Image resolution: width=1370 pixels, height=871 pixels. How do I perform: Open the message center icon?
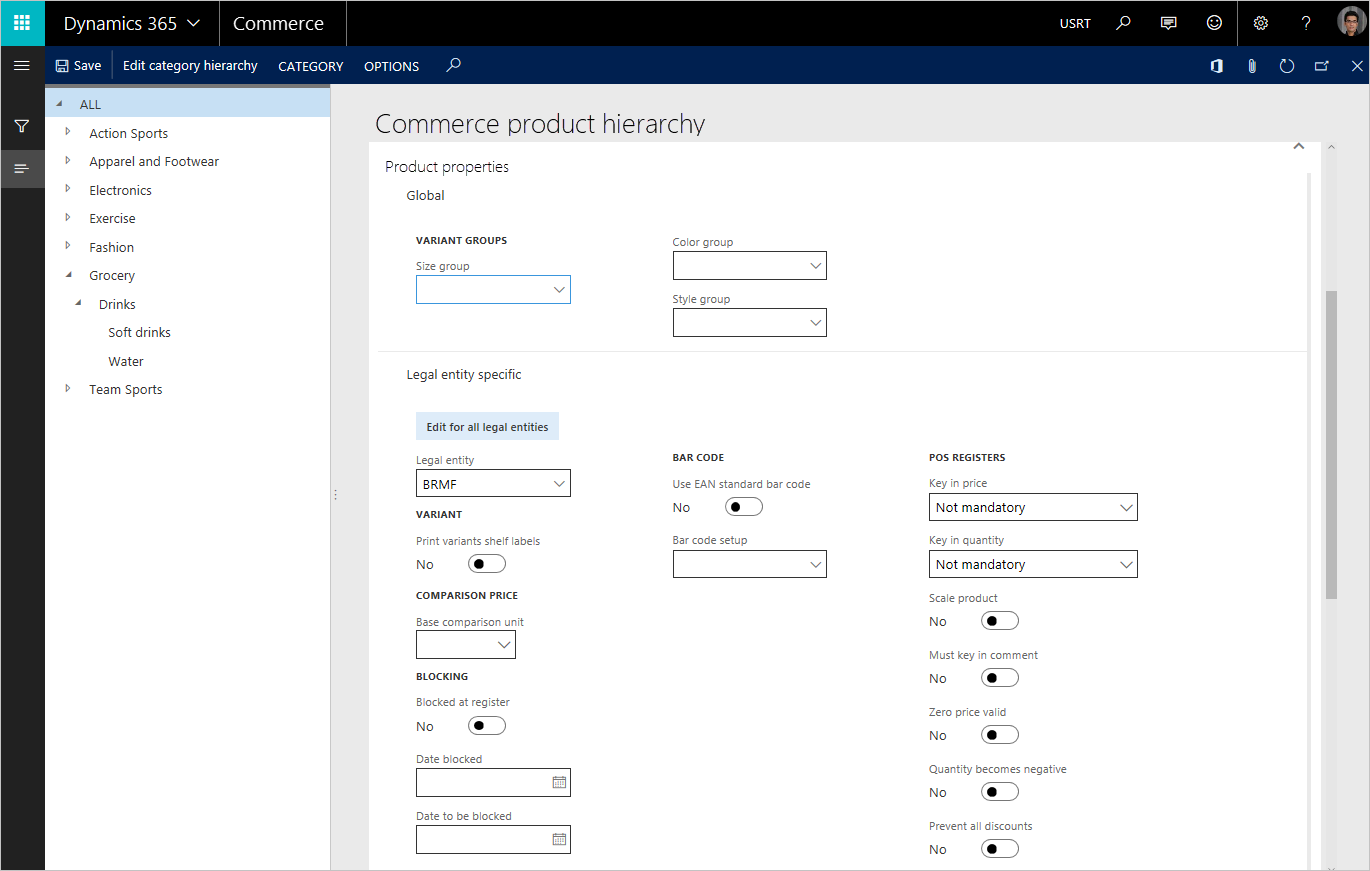coord(1168,22)
